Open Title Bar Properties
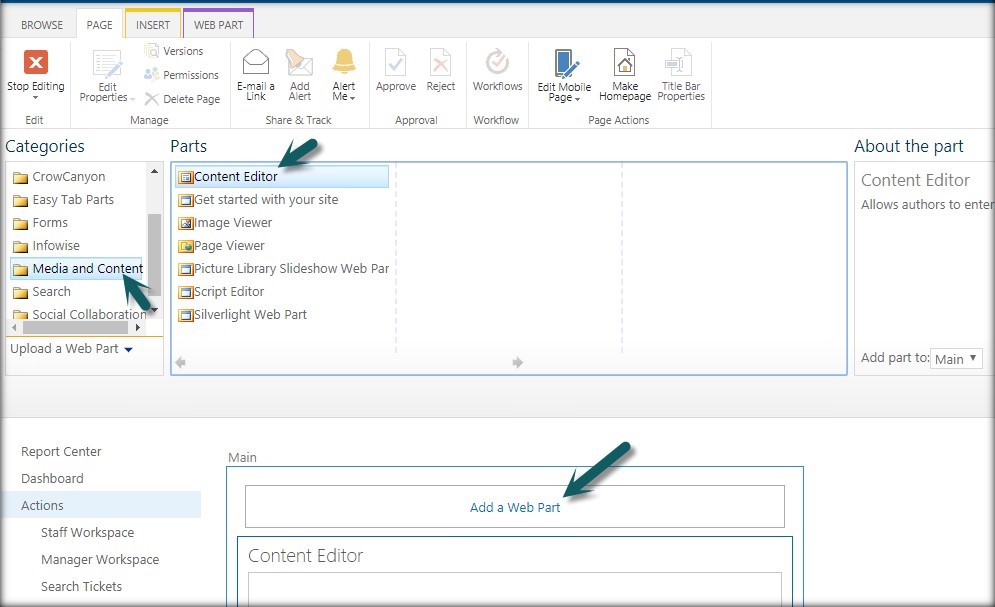Viewport: 995px width, 607px height. (681, 75)
